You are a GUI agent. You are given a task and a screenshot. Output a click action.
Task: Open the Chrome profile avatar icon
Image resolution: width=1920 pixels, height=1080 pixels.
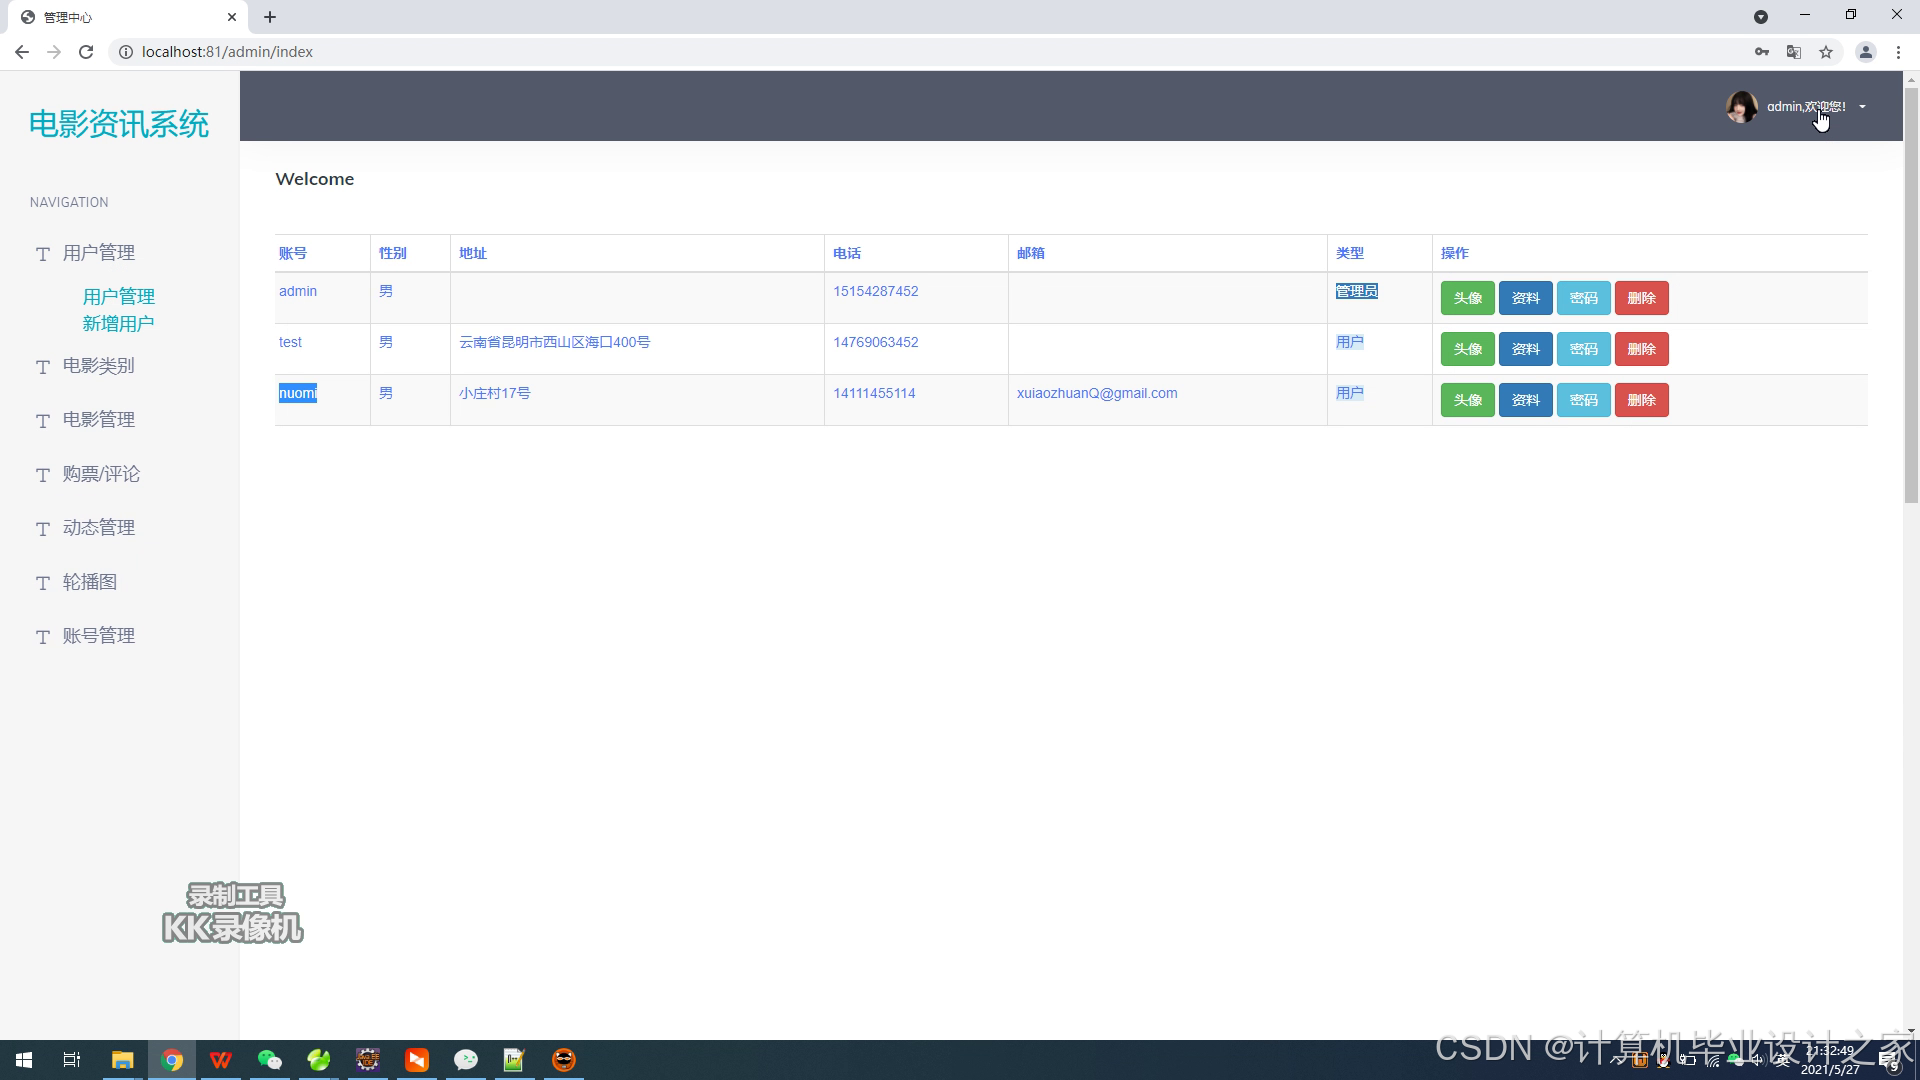[1865, 52]
